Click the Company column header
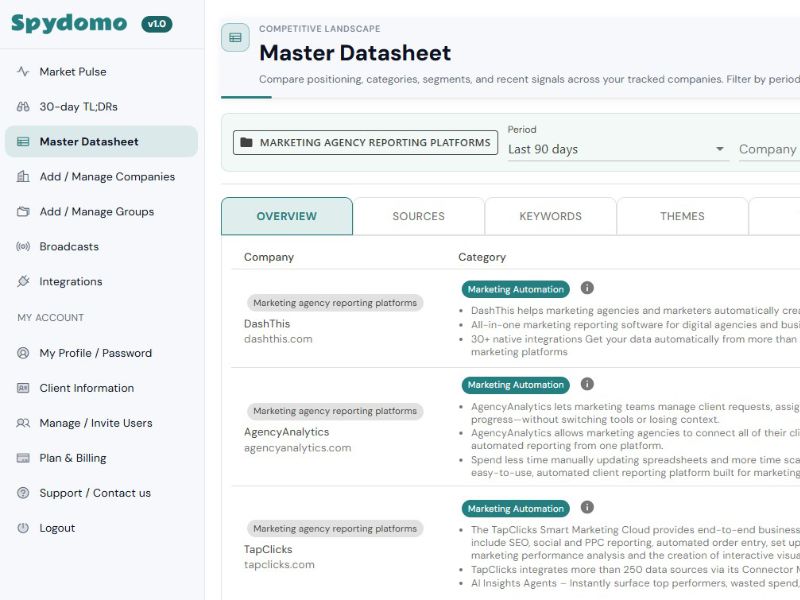The width and height of the screenshot is (800, 600). coord(269,257)
